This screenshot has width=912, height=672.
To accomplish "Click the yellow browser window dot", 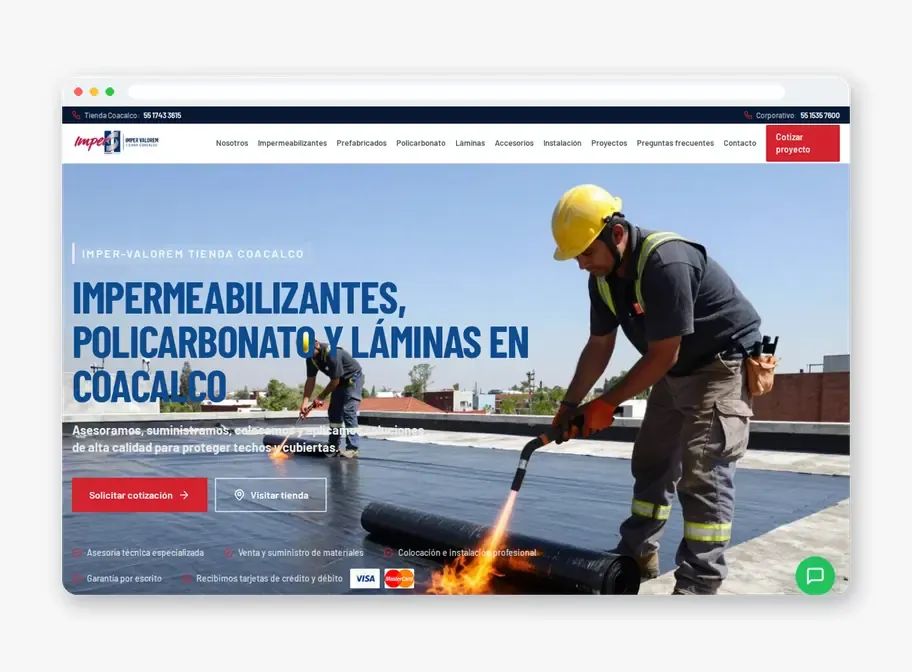I will point(94,91).
